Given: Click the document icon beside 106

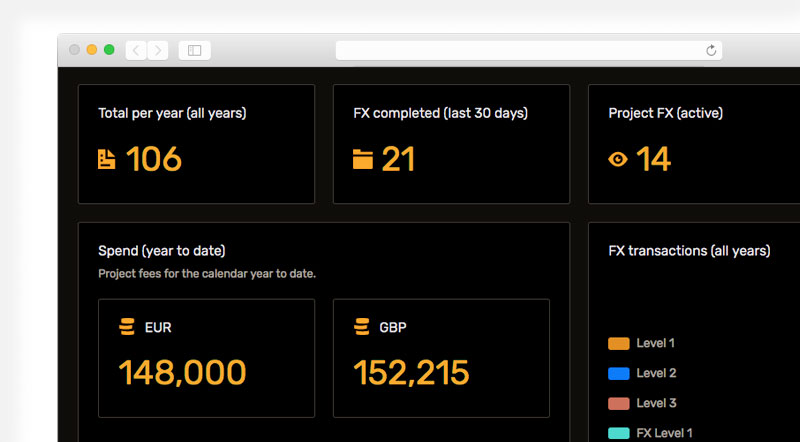Looking at the screenshot, I should click(106, 159).
